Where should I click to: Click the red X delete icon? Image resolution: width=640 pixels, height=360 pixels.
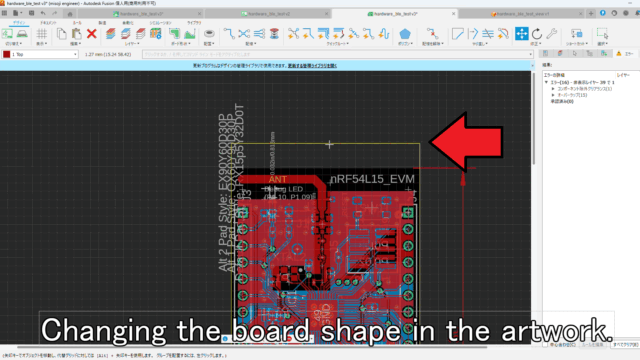[92, 33]
